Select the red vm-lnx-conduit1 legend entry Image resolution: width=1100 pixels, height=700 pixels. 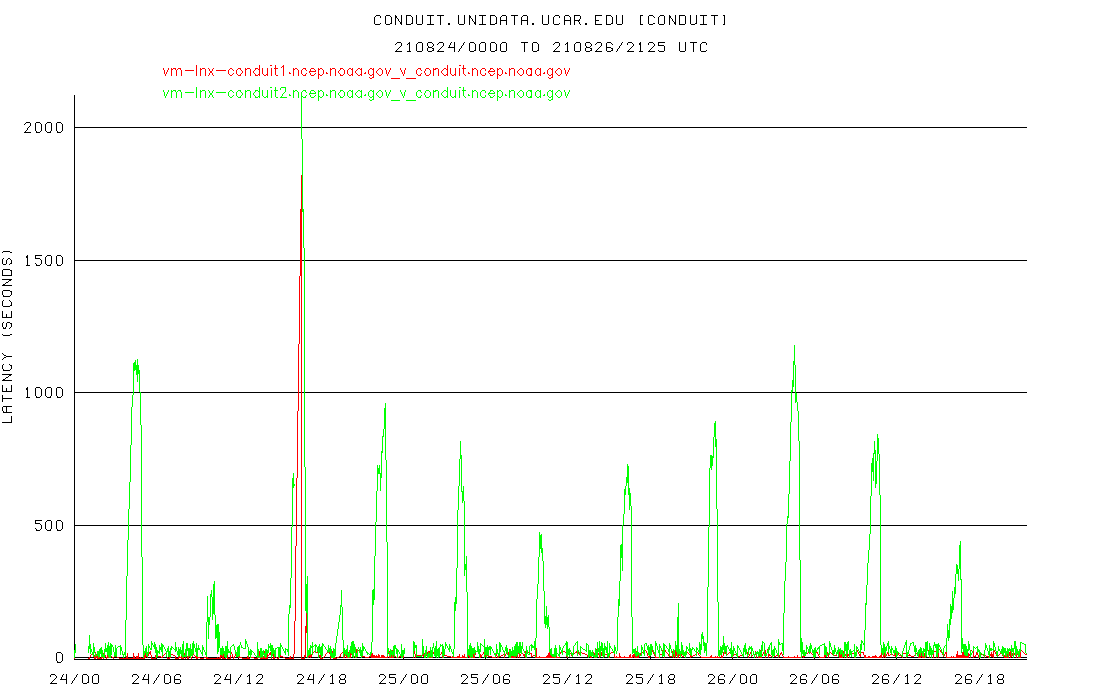pyautogui.click(x=366, y=71)
